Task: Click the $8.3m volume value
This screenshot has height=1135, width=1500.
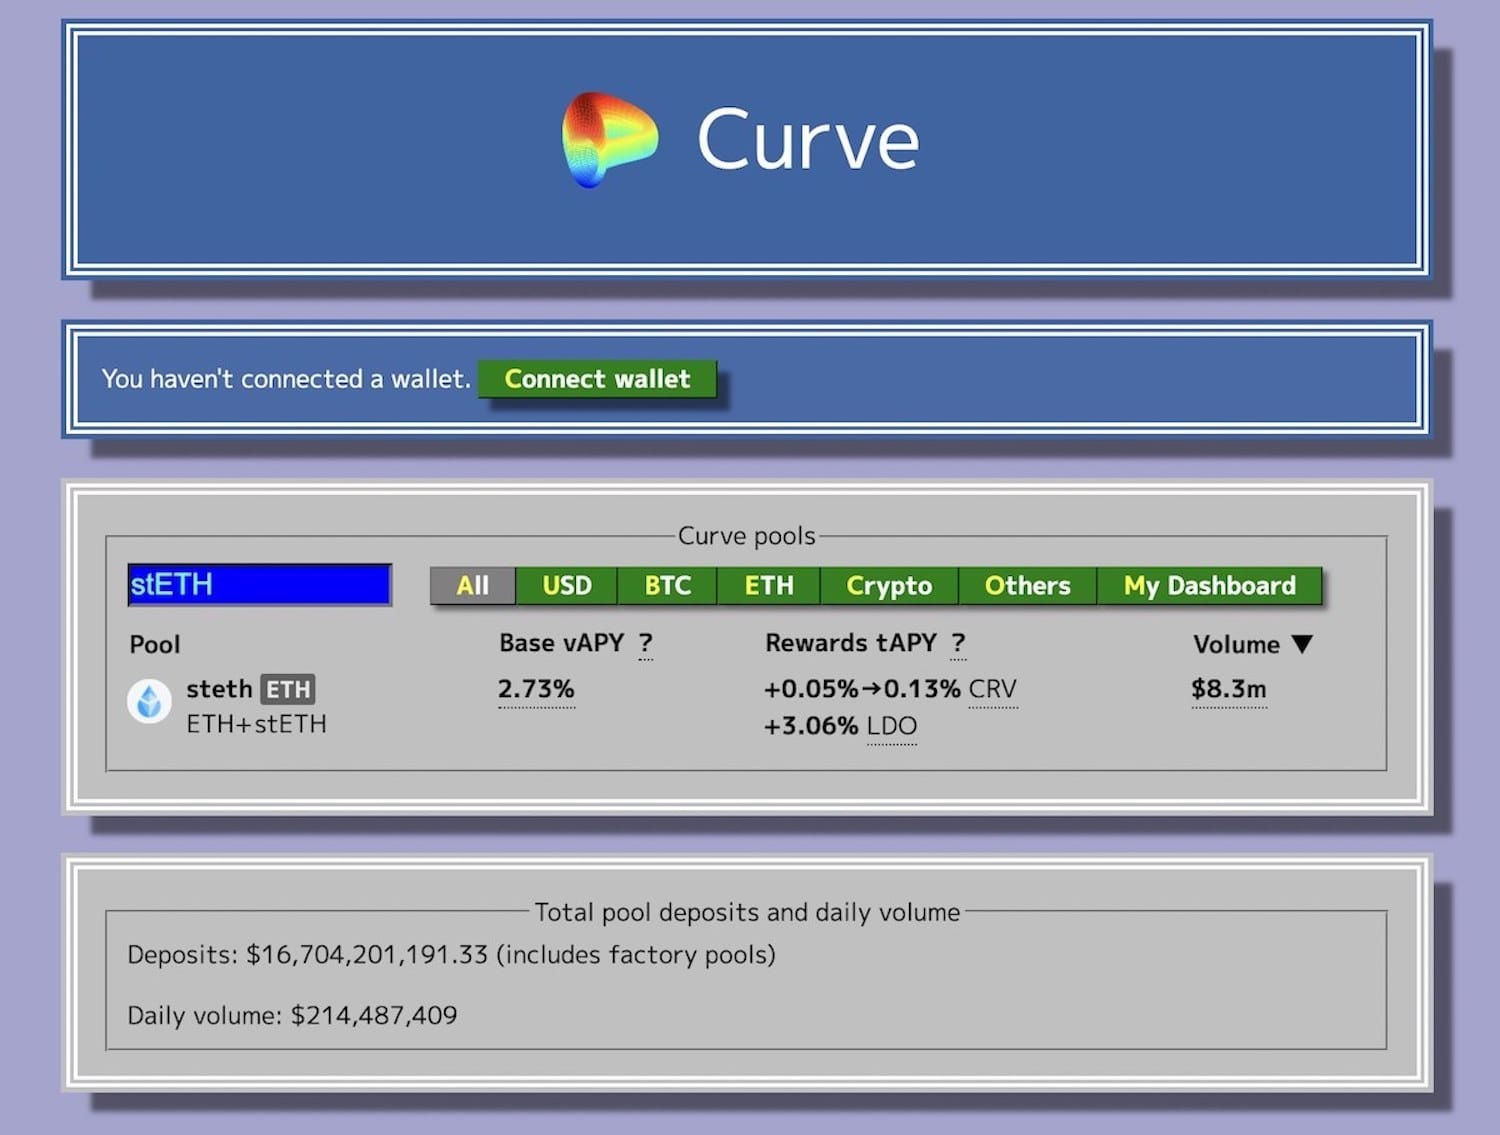Action: pyautogui.click(x=1229, y=689)
